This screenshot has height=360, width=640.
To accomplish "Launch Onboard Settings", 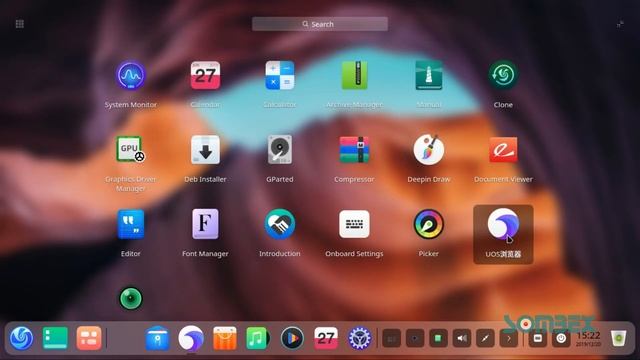I will click(354, 224).
